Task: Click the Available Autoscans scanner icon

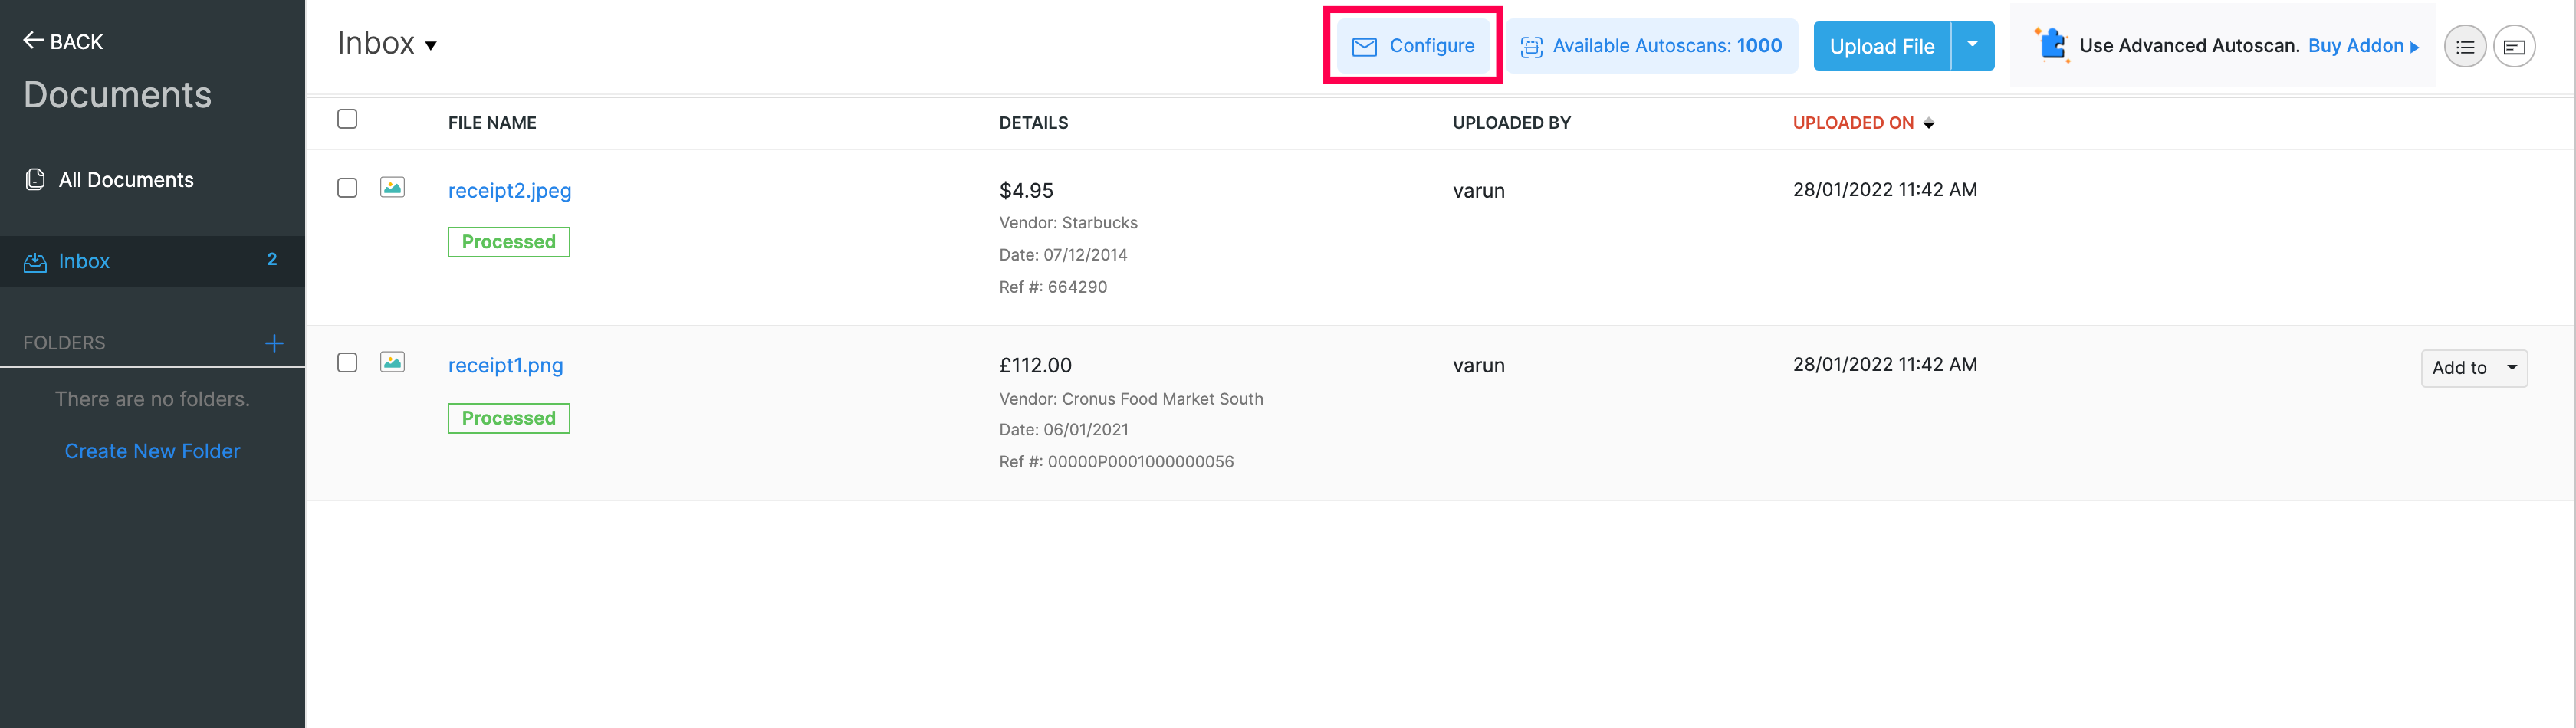Action: point(1531,47)
